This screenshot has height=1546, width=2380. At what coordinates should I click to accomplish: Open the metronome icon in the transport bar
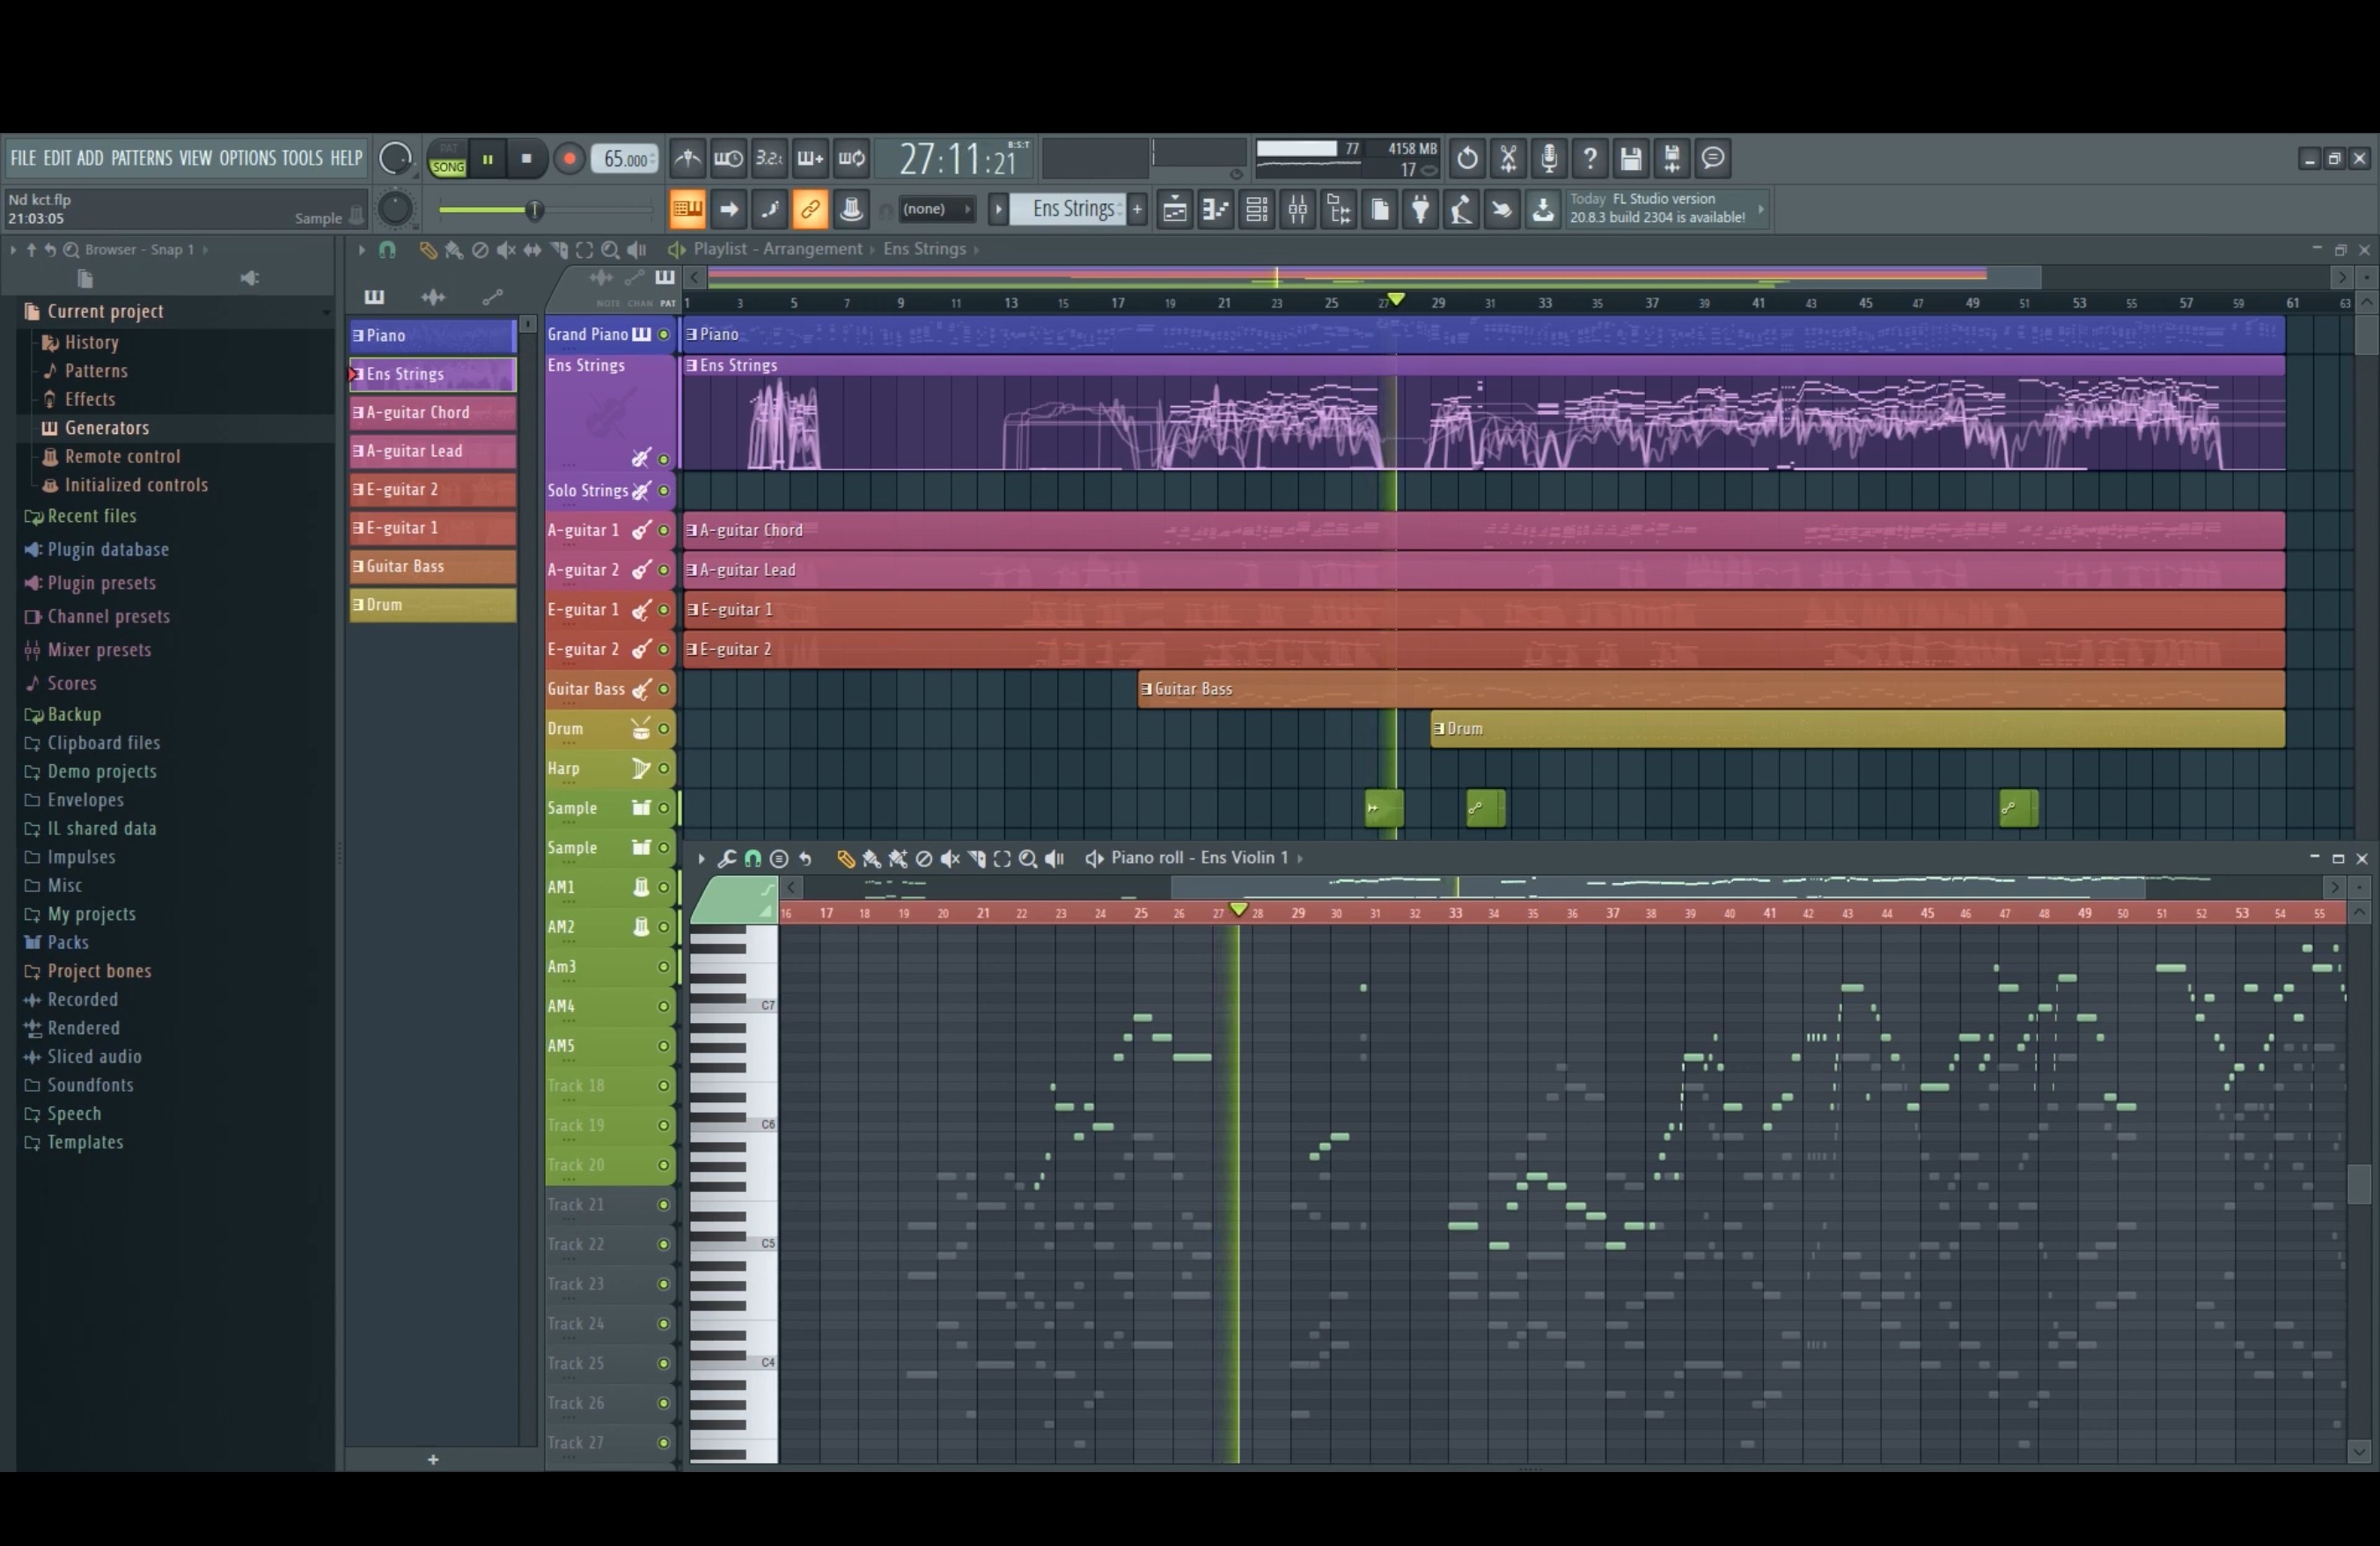coord(687,158)
